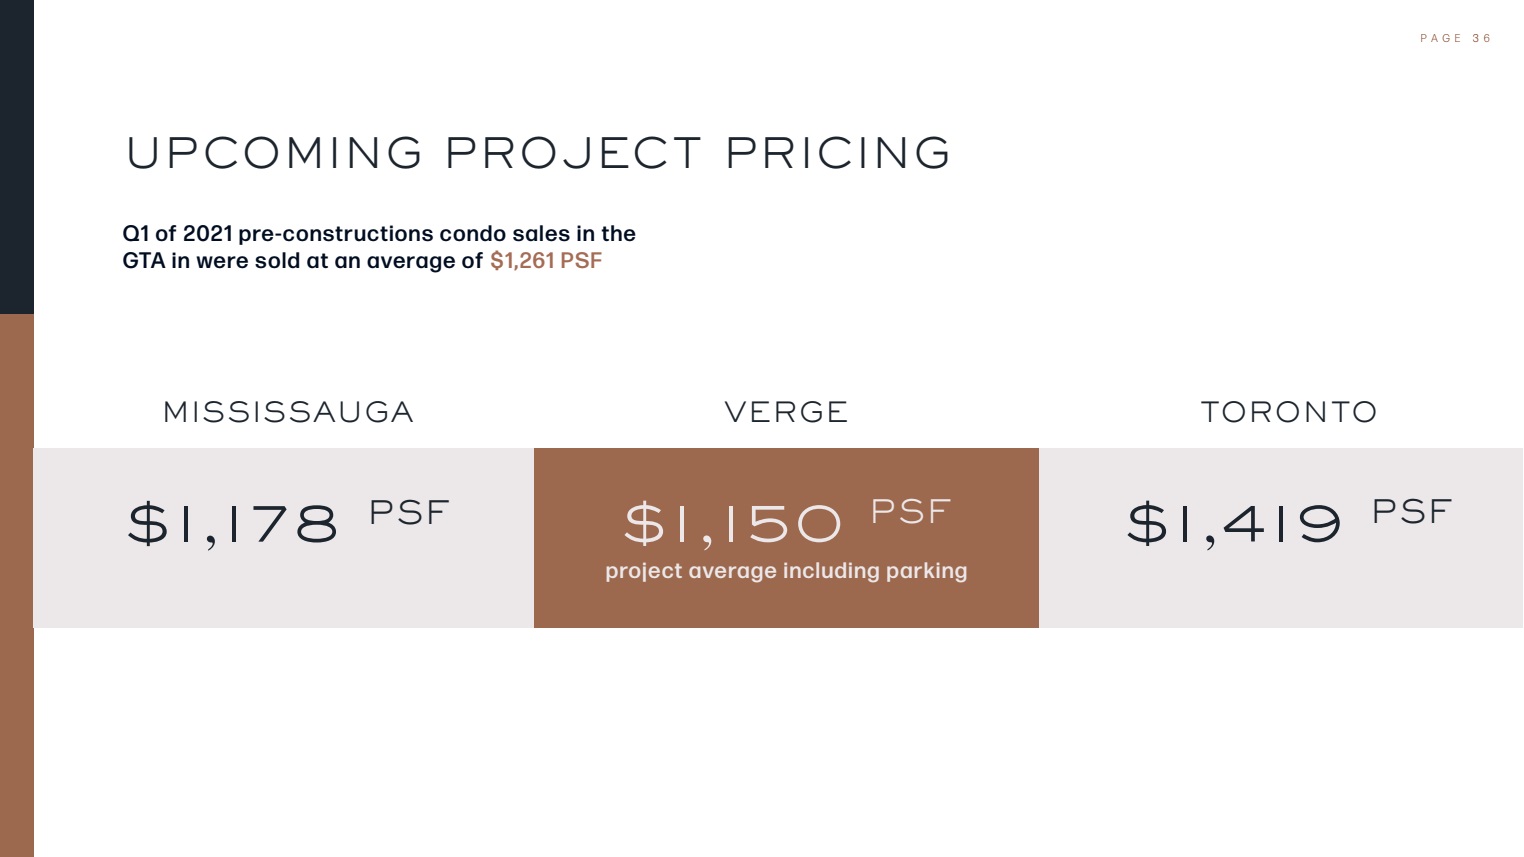Click the $1,178 Mississauga price
Viewport: 1524px width, 857px height.
tap(233, 524)
